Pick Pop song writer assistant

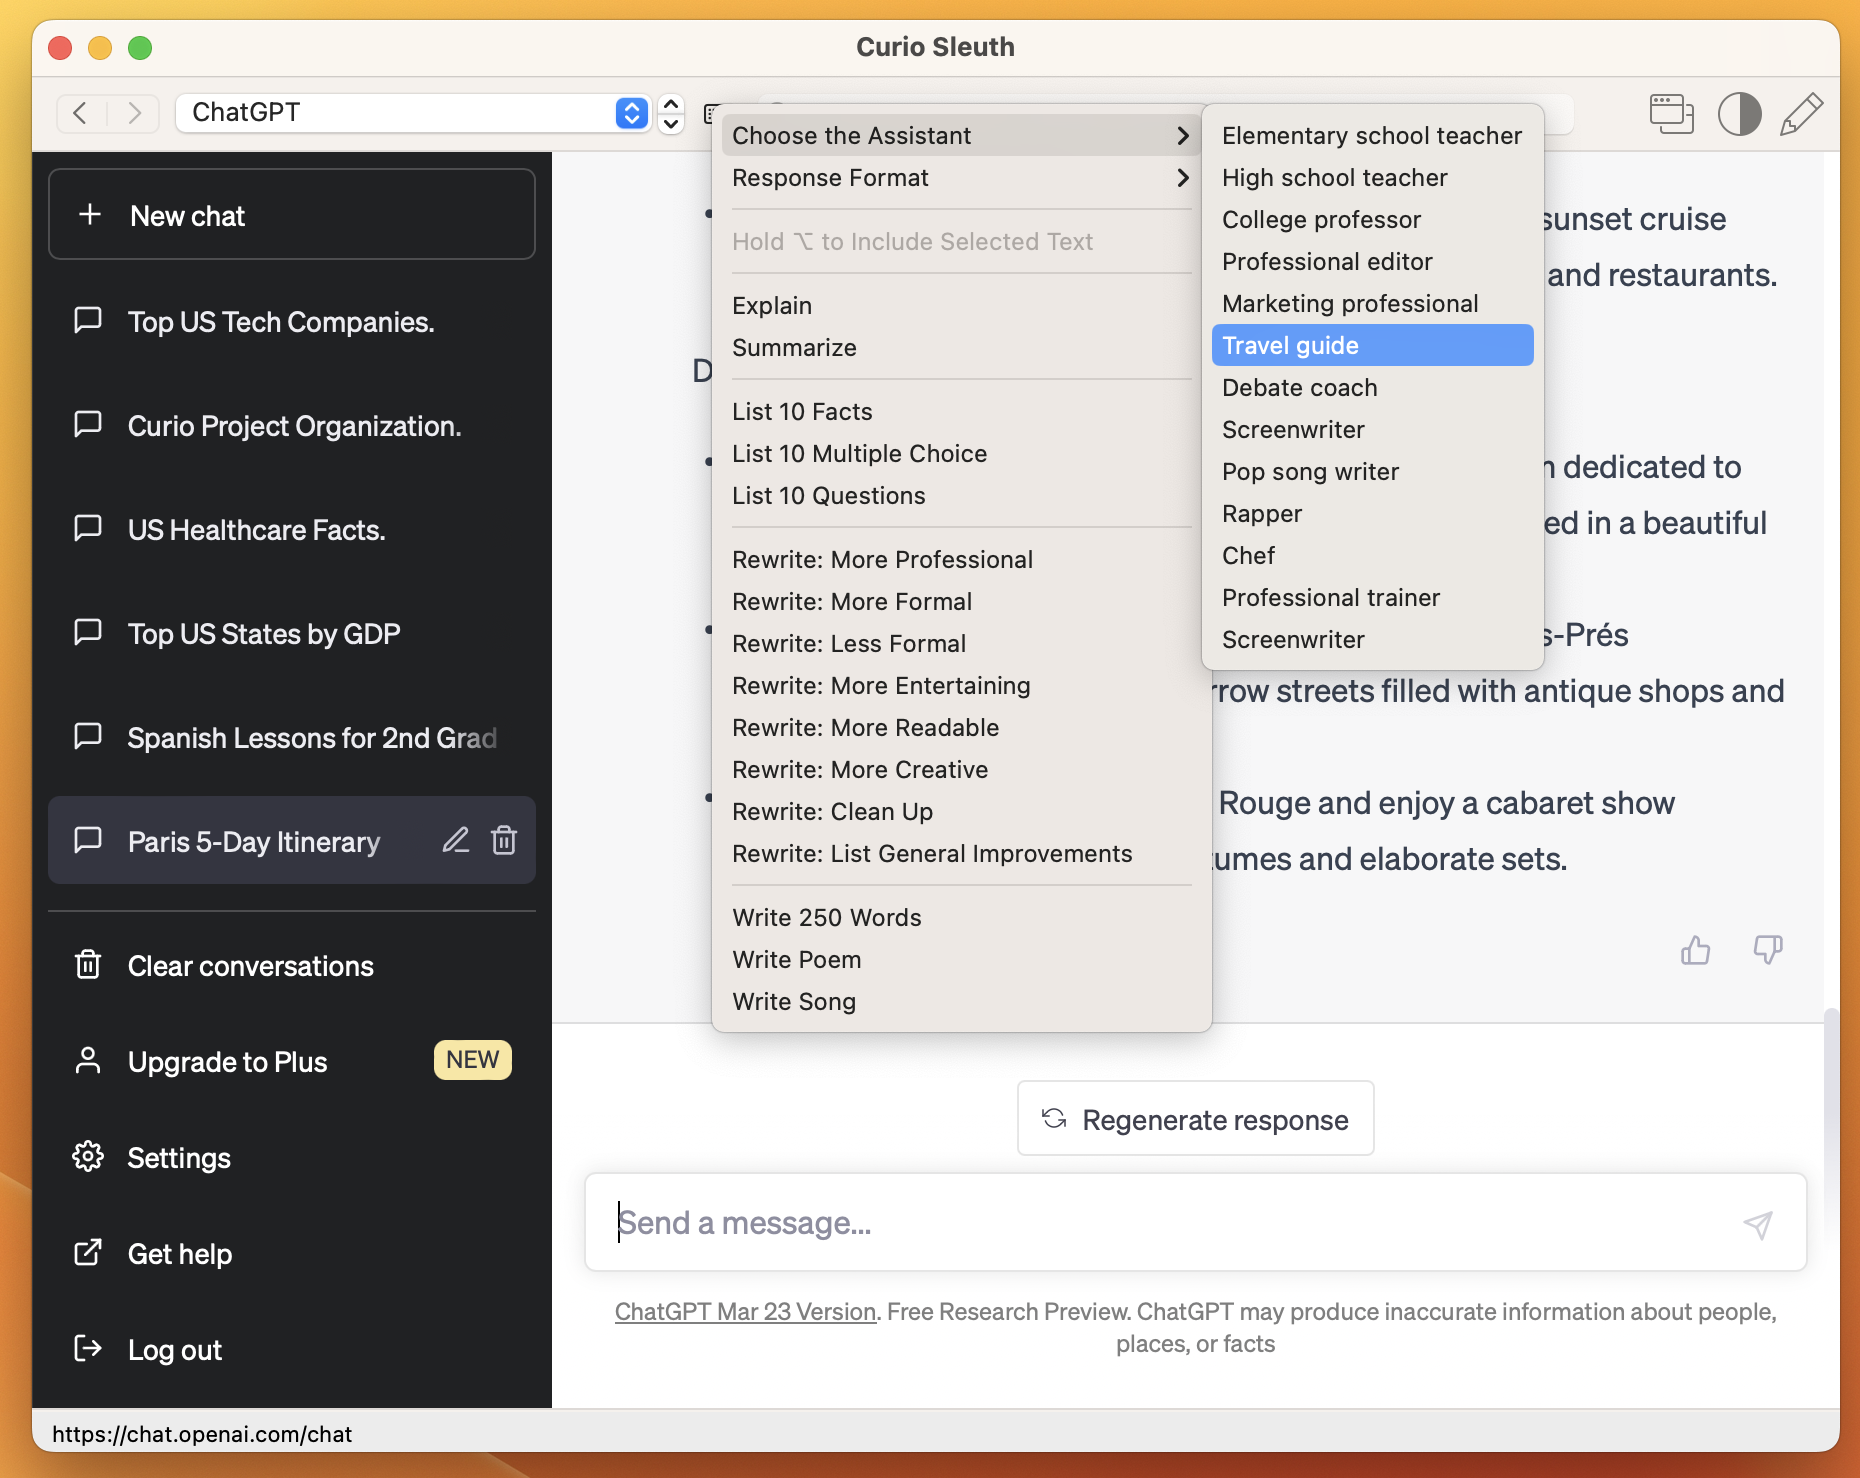[1372, 471]
